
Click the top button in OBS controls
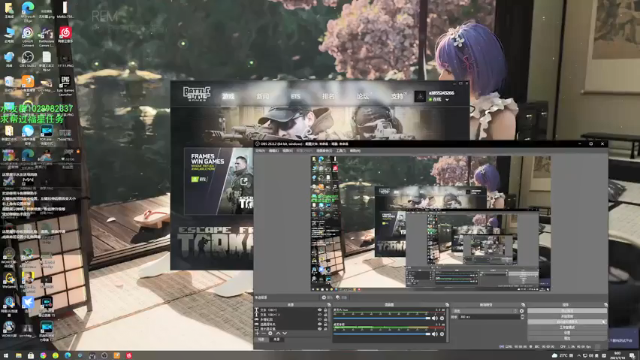click(x=567, y=311)
